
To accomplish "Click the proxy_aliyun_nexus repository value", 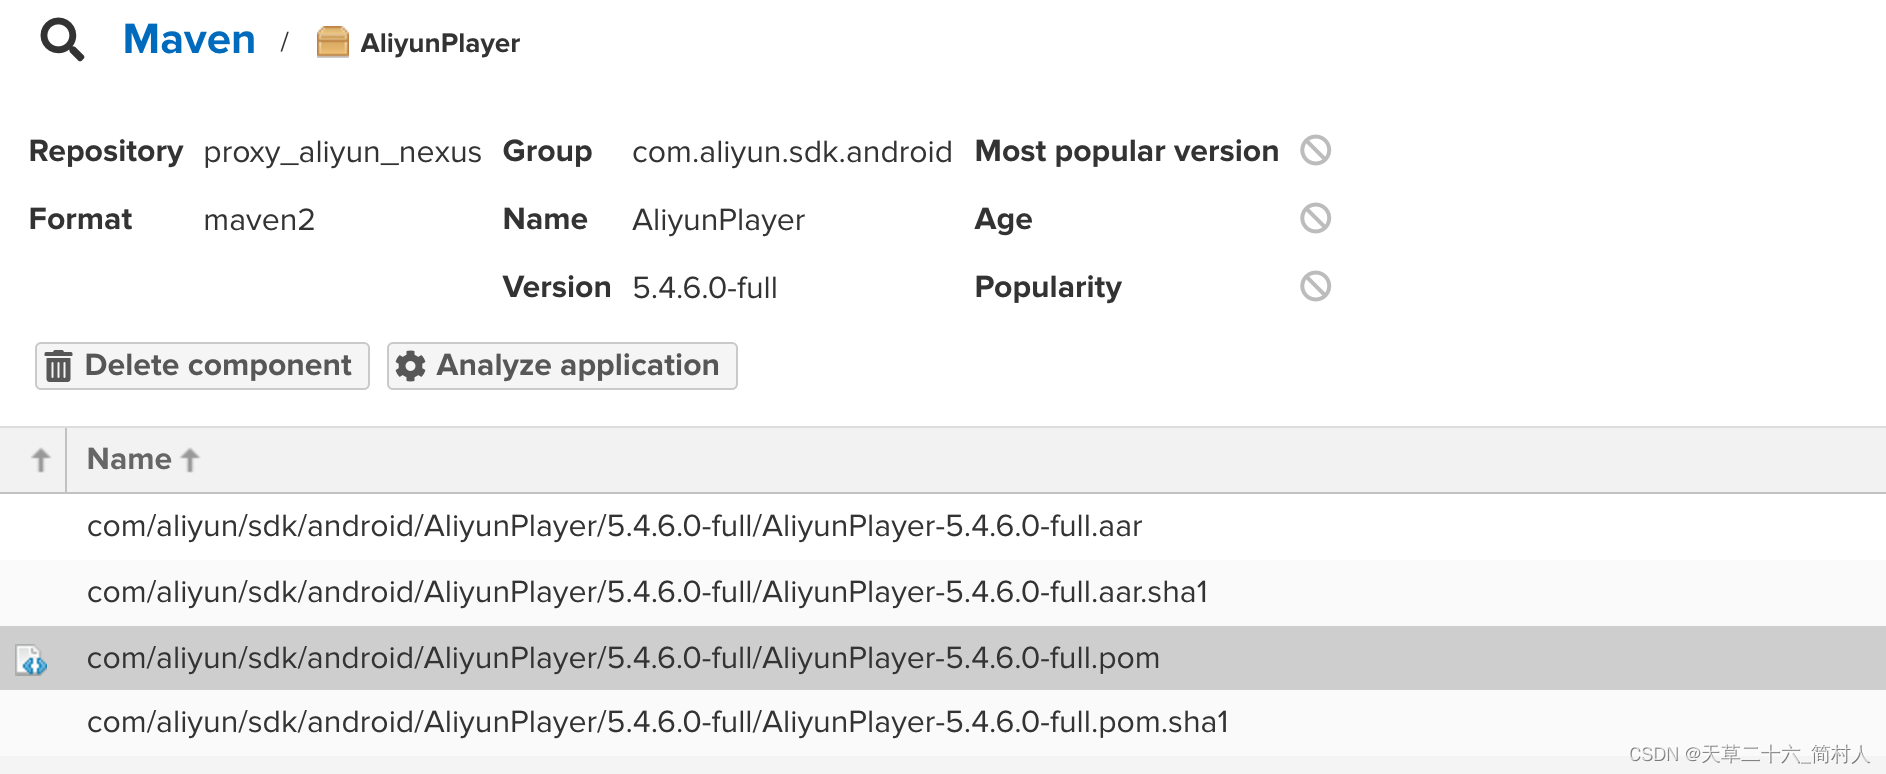I will point(342,152).
